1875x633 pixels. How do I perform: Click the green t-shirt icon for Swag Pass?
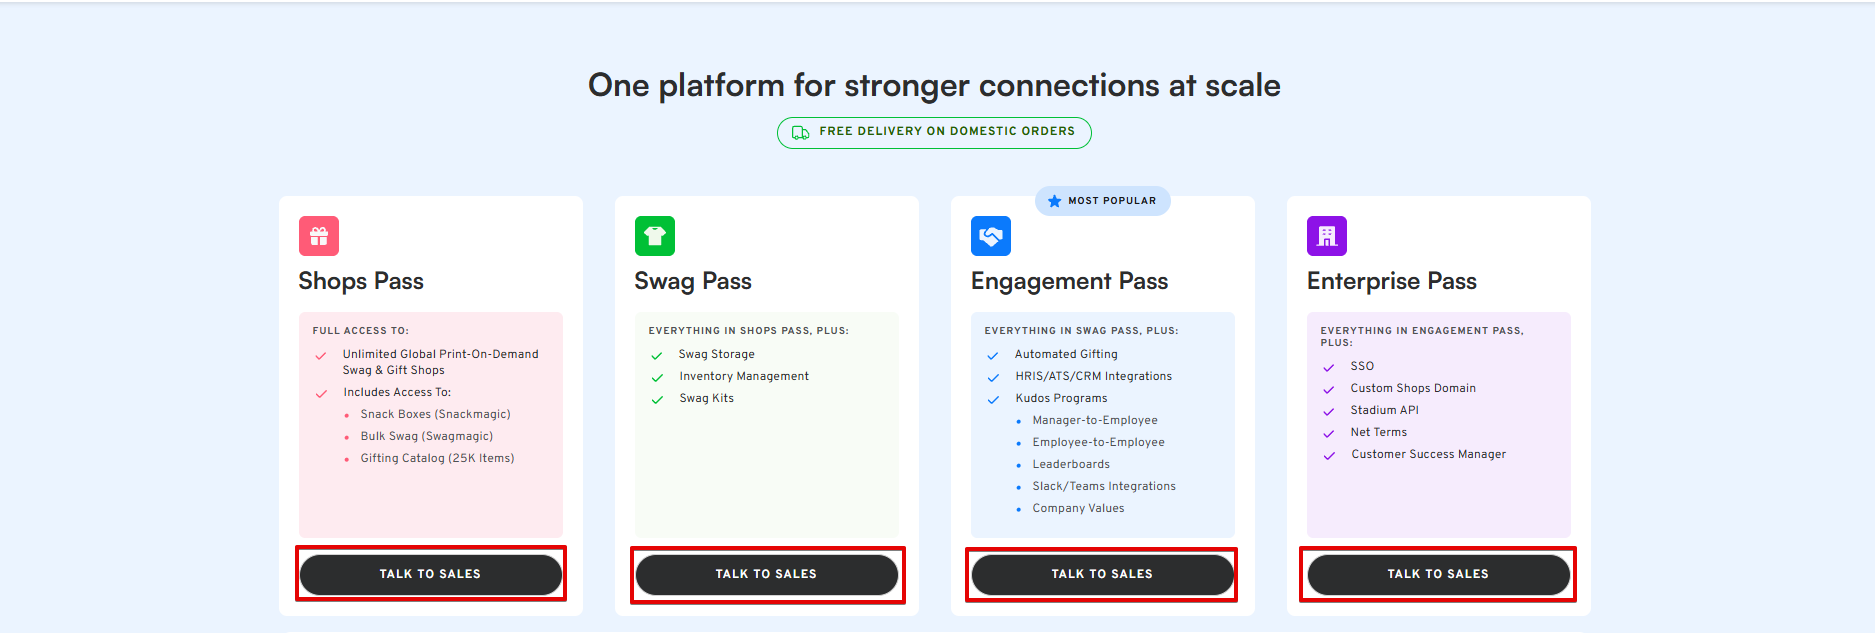[x=655, y=236]
